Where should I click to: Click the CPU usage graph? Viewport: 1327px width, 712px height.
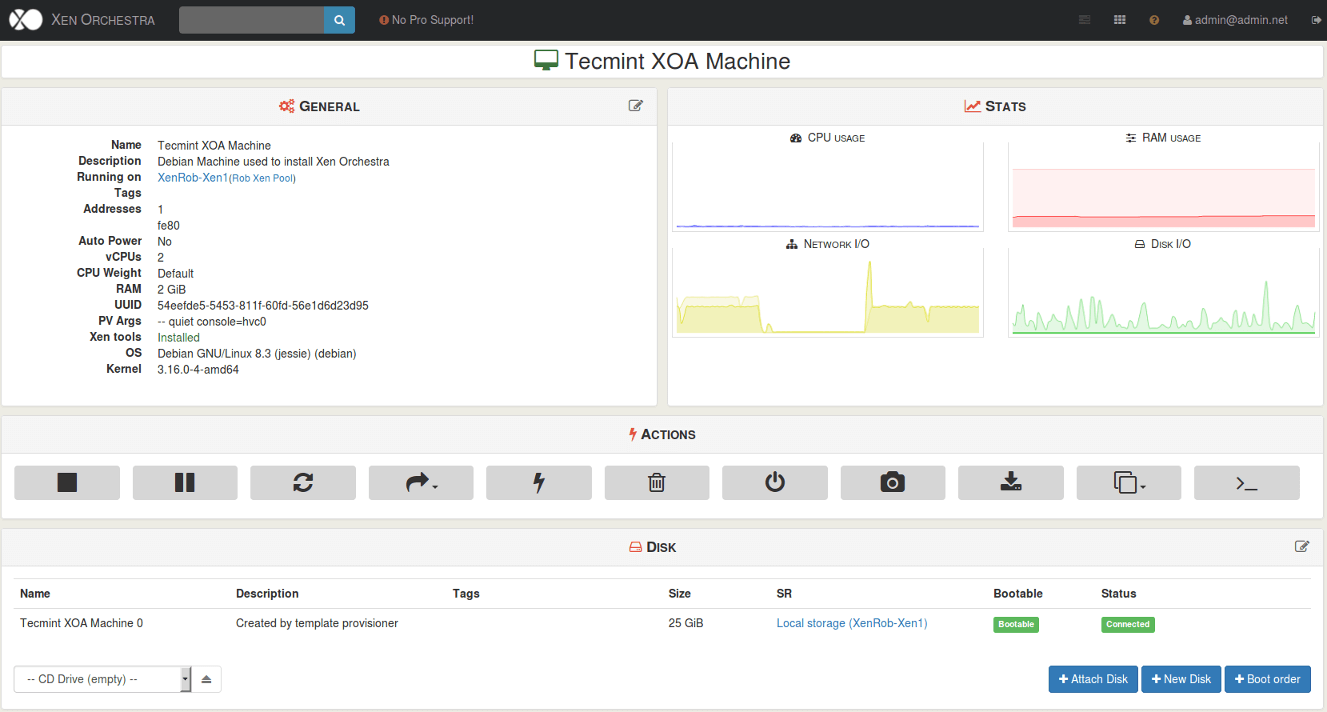[x=828, y=187]
